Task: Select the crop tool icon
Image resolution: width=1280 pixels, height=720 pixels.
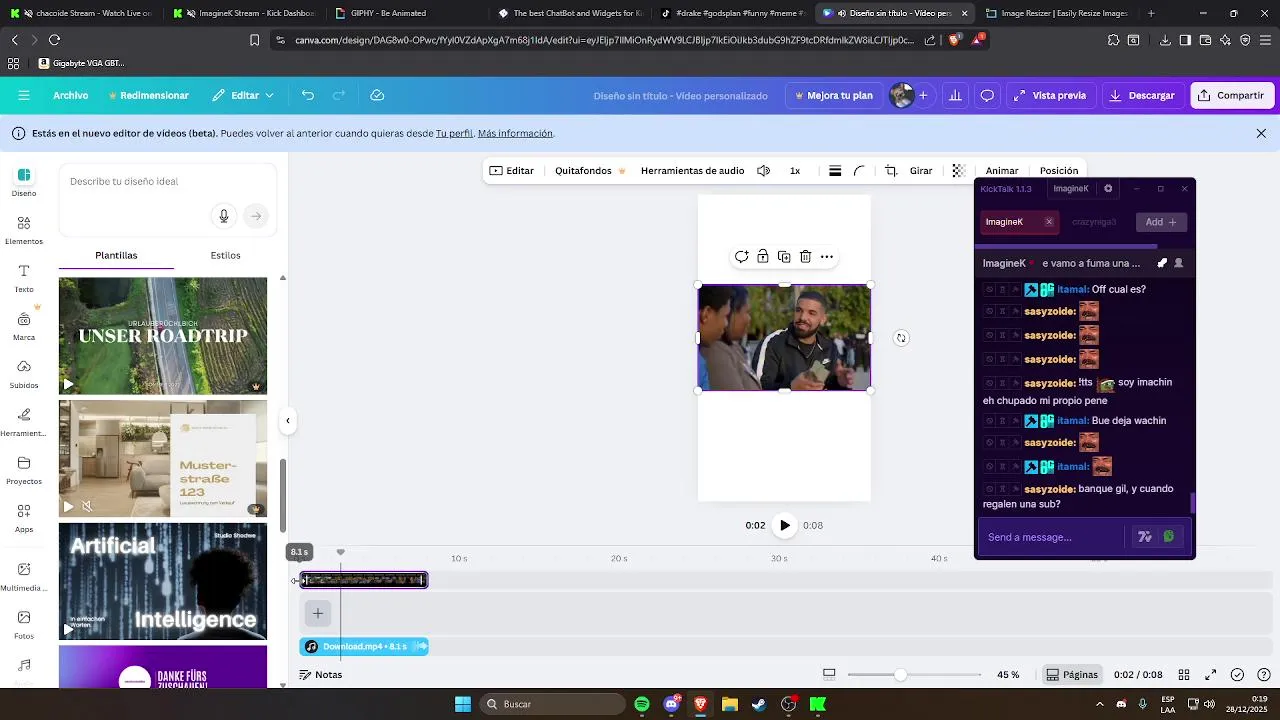Action: click(891, 171)
